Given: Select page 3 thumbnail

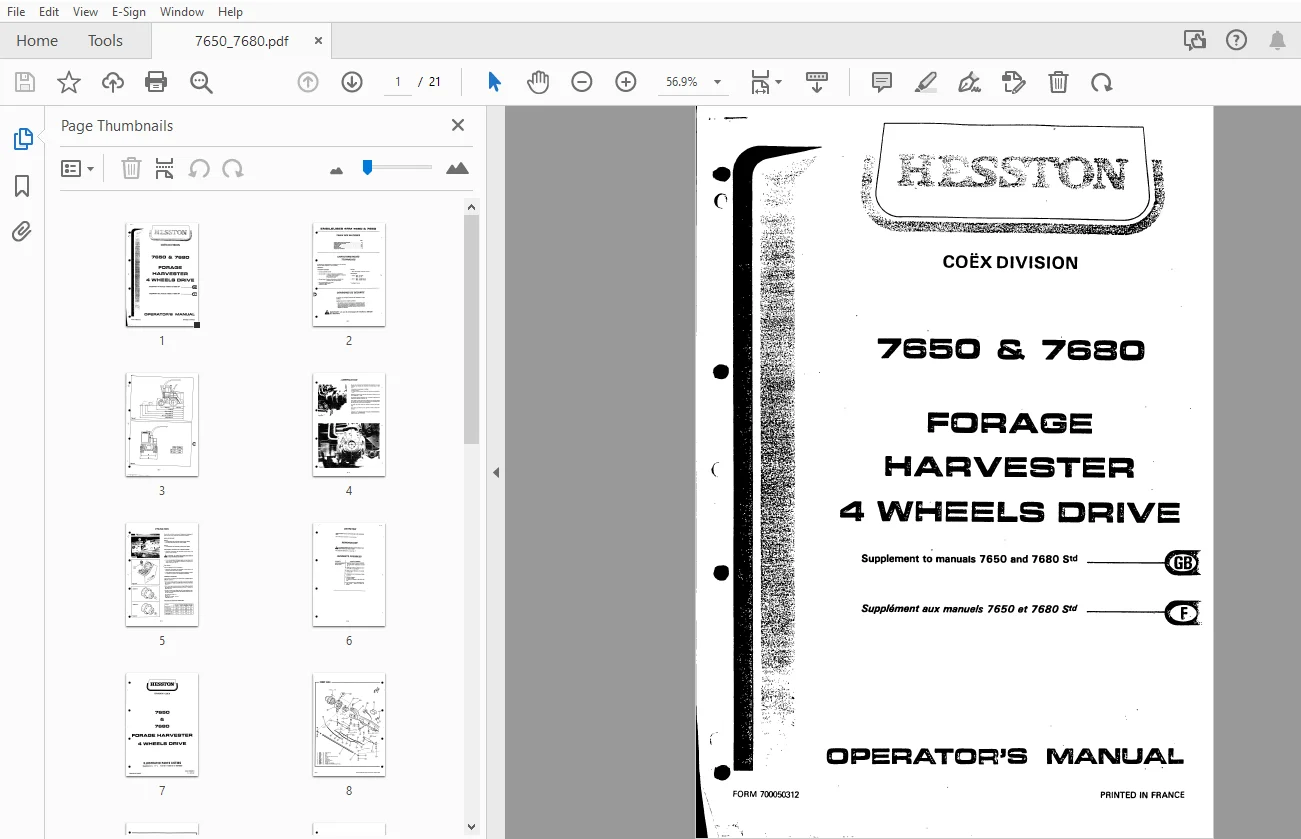Looking at the screenshot, I should tap(162, 425).
